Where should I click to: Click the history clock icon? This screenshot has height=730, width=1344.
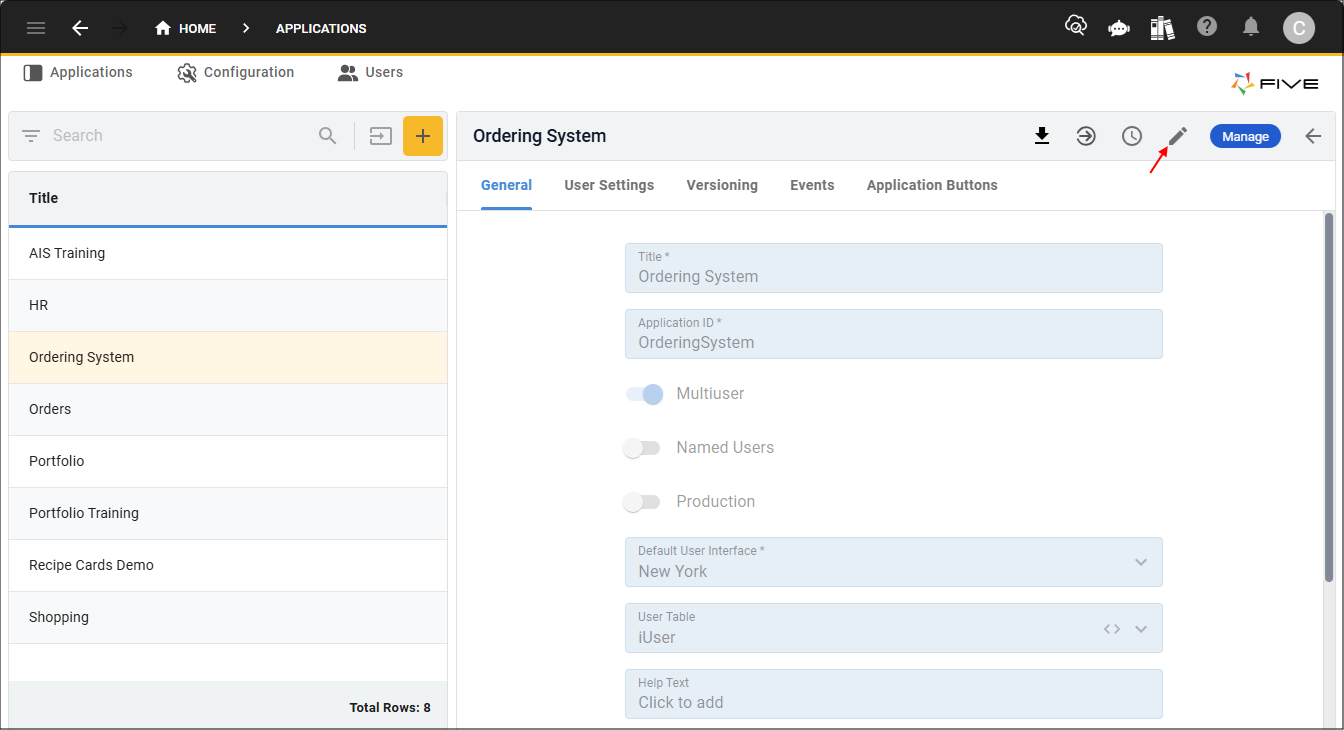(x=1132, y=136)
